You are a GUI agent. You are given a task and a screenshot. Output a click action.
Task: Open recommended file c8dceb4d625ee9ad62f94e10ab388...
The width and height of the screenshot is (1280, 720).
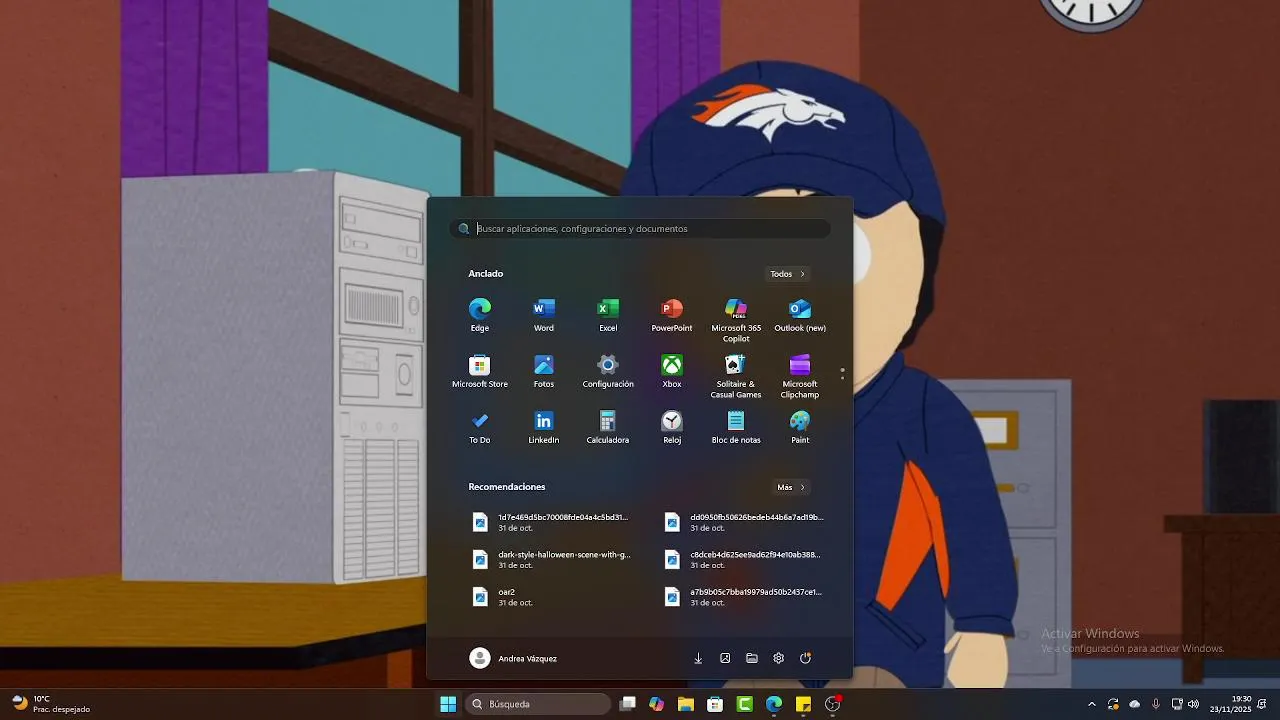pos(744,559)
